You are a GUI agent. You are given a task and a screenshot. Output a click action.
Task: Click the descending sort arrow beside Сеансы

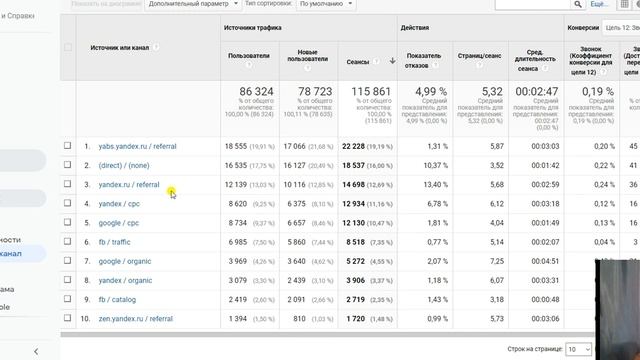pyautogui.click(x=392, y=61)
